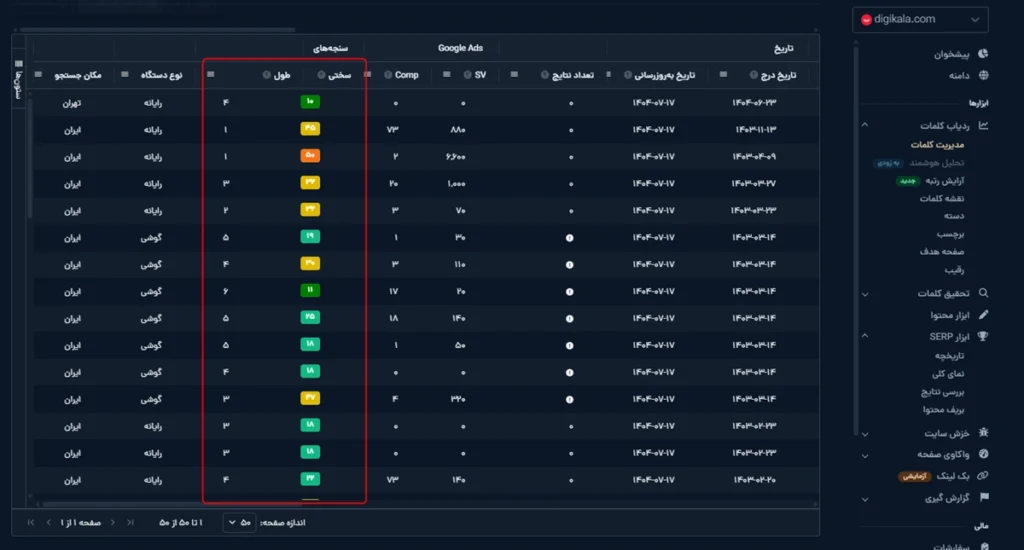Open the اندازه صفحه page size dropdown

tap(239, 523)
